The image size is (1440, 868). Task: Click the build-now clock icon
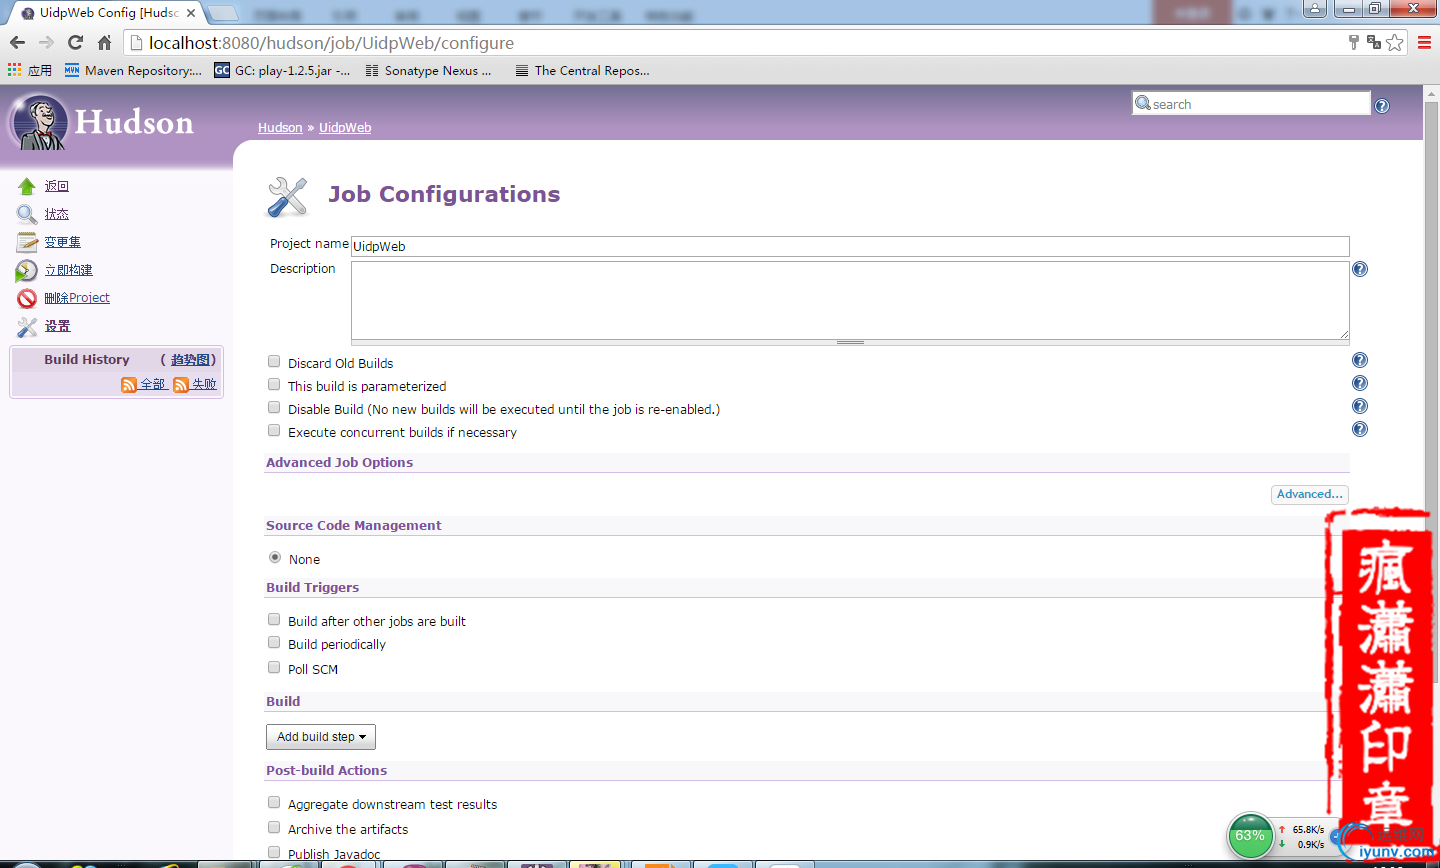[x=27, y=270]
